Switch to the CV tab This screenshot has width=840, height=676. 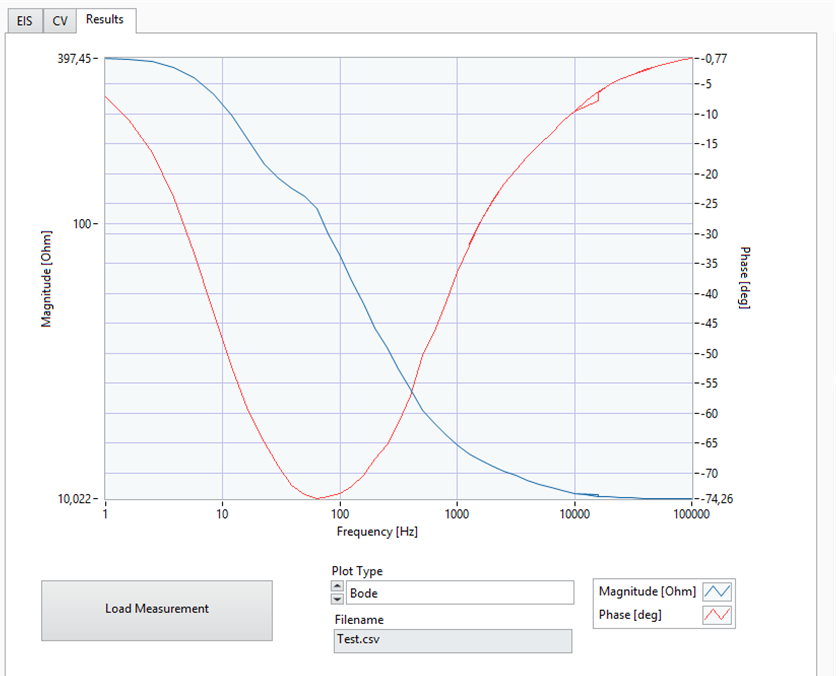click(x=59, y=21)
